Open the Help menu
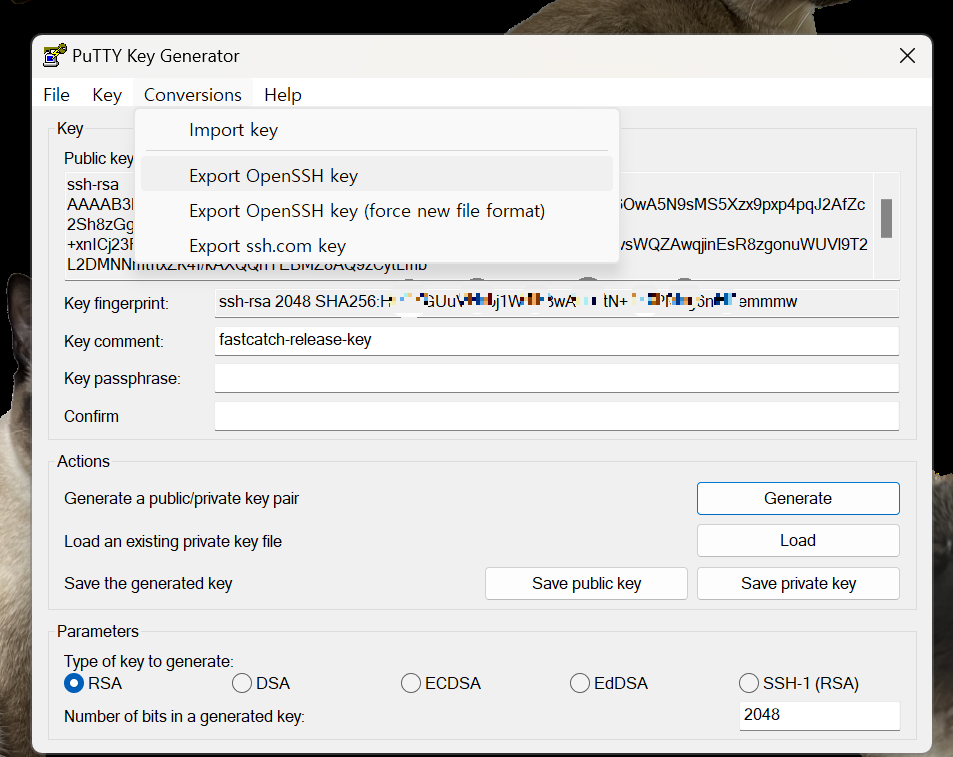The height and width of the screenshot is (757, 953). [283, 95]
